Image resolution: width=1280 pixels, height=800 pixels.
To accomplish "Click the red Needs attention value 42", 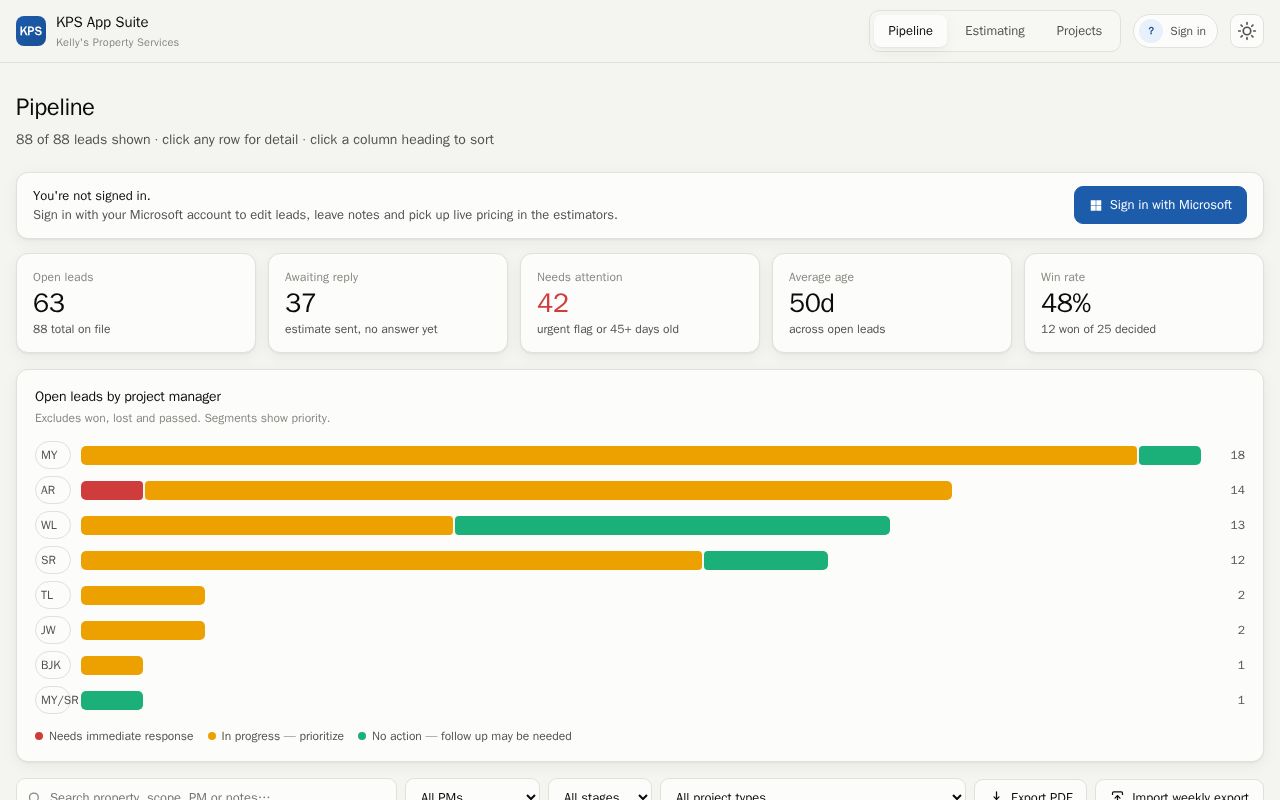I will point(553,303).
